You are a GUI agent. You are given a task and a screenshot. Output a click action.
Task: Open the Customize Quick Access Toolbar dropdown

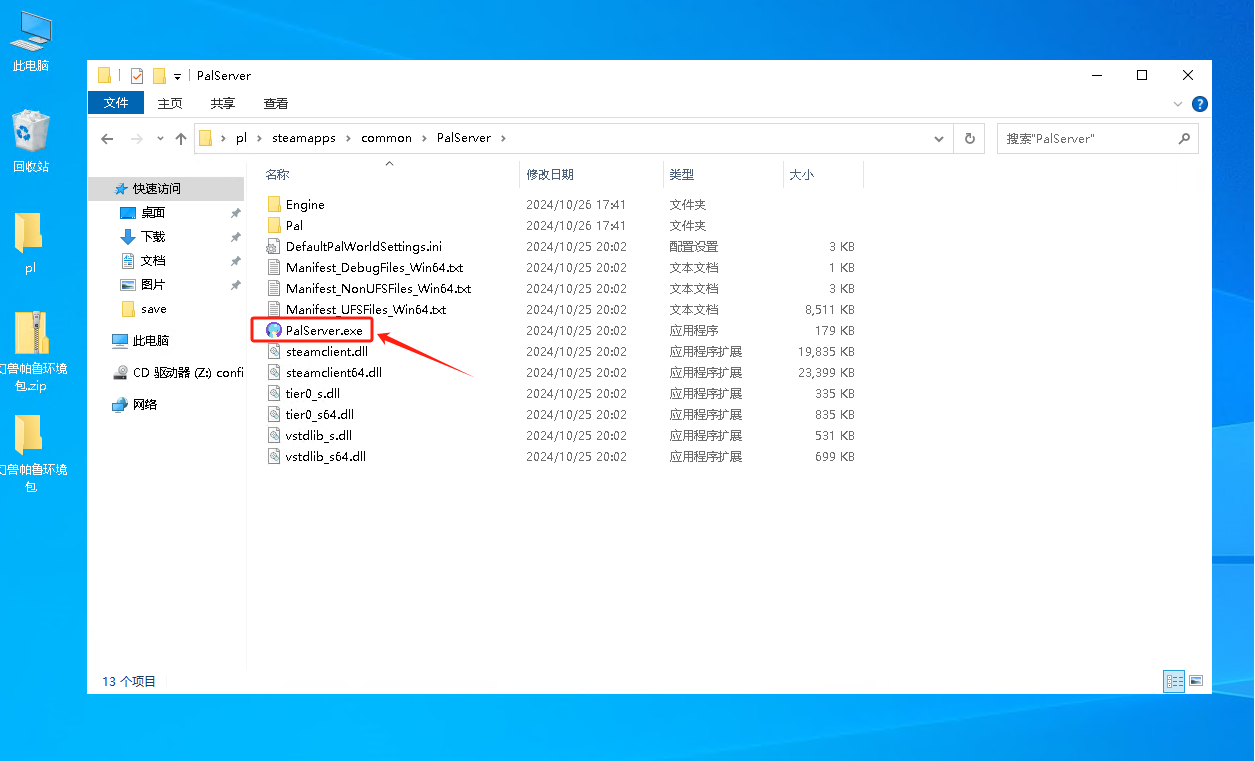(x=177, y=76)
